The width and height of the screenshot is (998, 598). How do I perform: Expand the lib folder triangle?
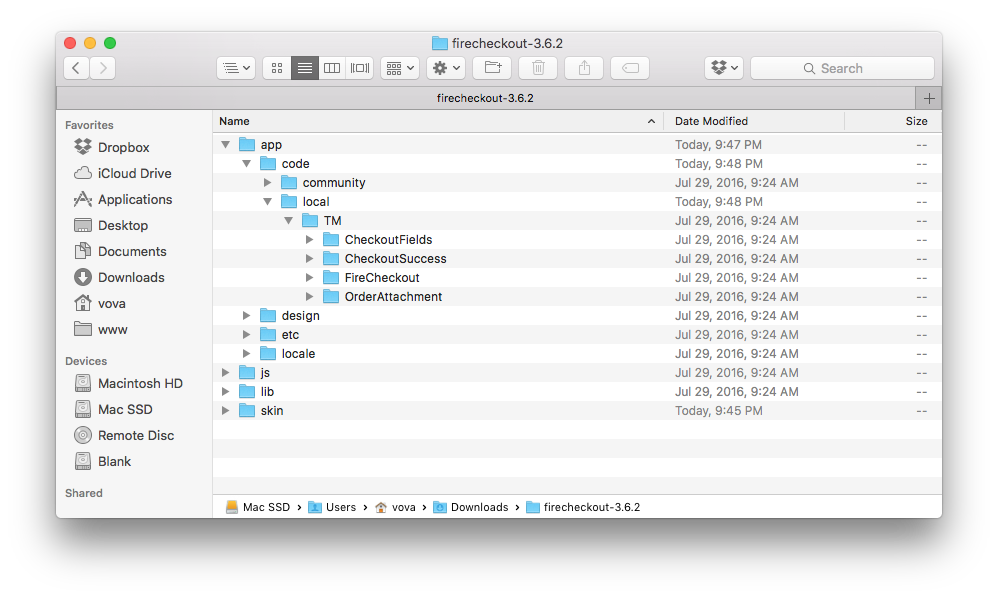(225, 391)
